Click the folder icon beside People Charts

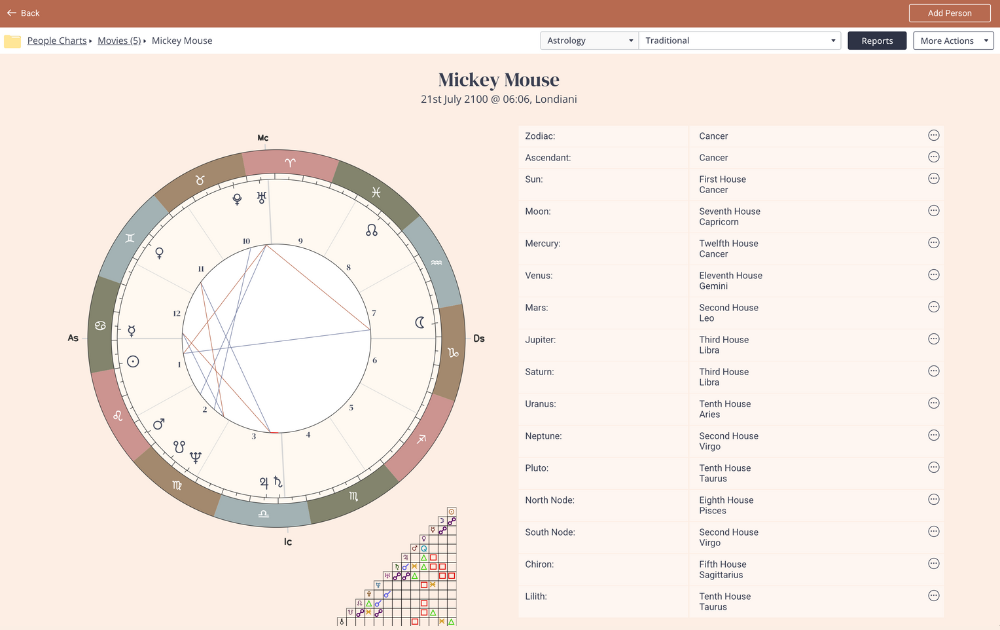point(13,41)
